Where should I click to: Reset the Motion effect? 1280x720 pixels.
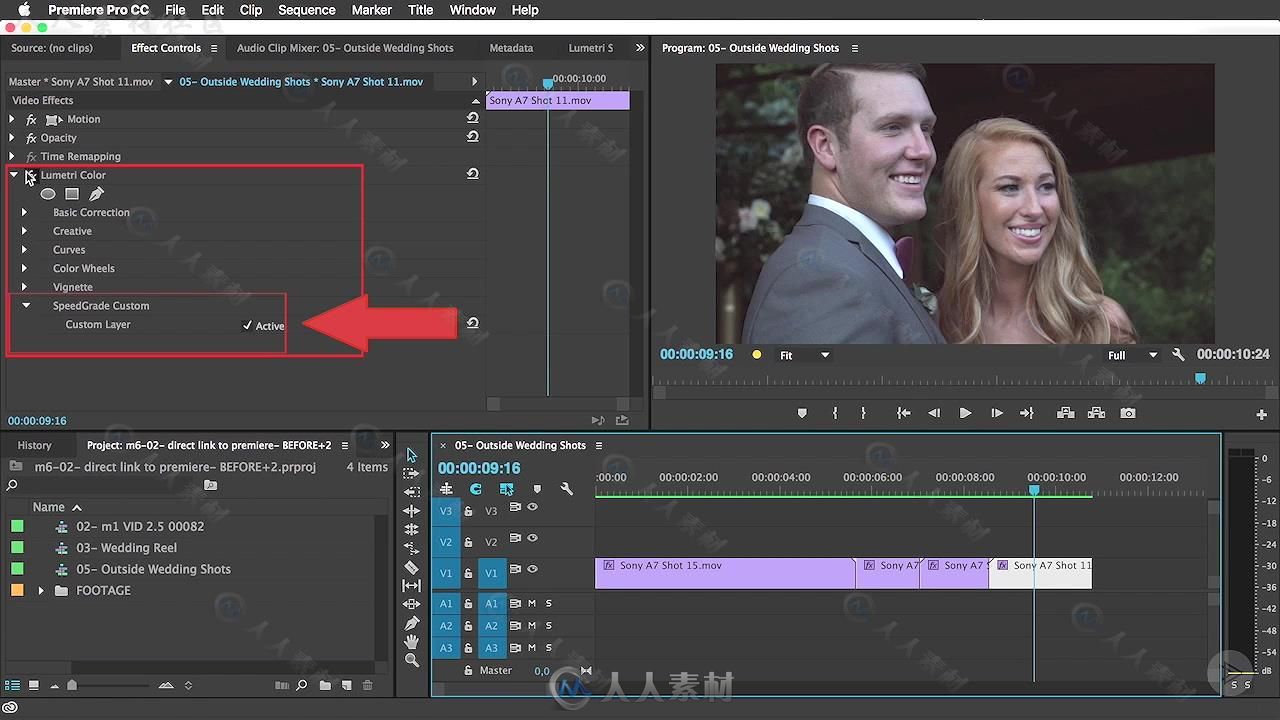click(x=472, y=118)
